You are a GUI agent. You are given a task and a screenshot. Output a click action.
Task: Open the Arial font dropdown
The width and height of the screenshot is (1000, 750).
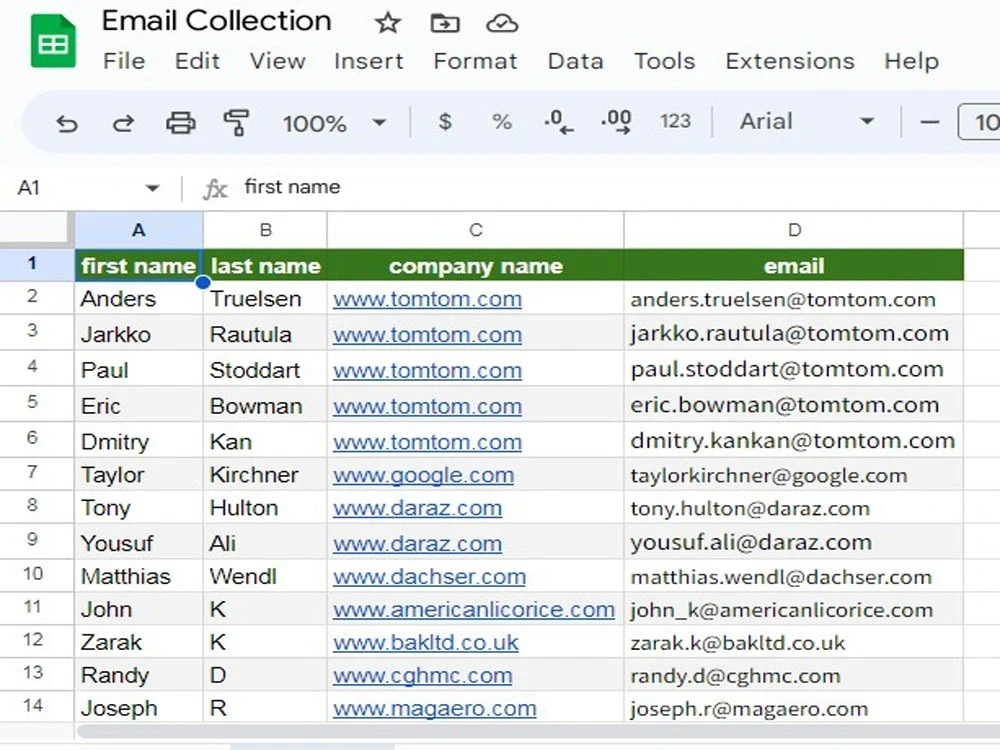806,121
